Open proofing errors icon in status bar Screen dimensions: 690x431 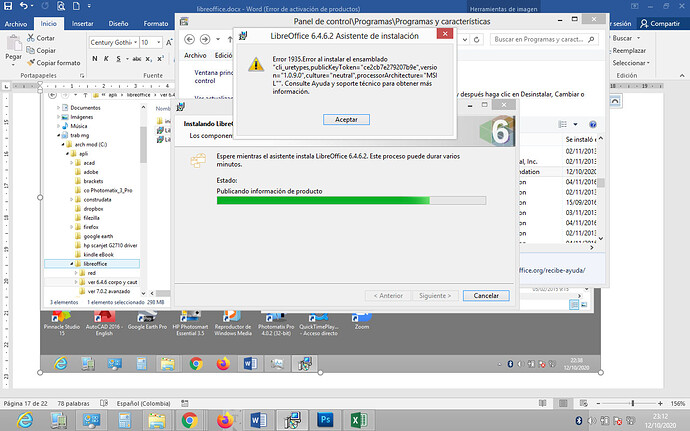[x=104, y=403]
